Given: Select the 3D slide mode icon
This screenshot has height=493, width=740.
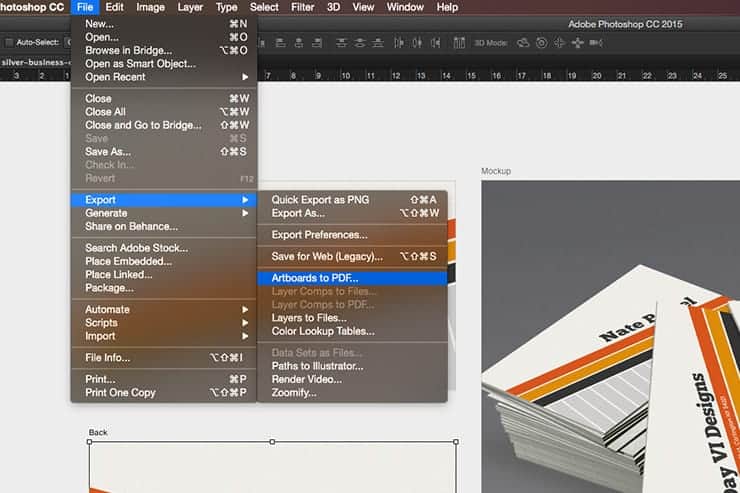Looking at the screenshot, I should pos(578,43).
